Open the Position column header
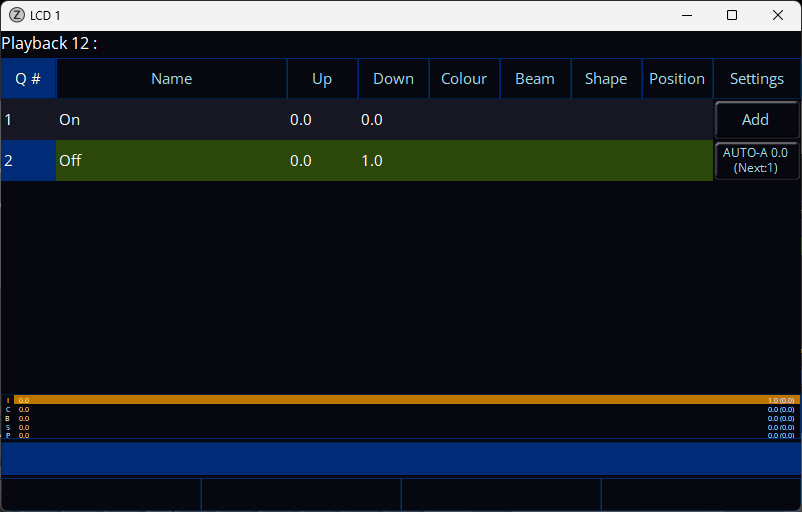Viewport: 802px width, 512px height. pyautogui.click(x=677, y=79)
